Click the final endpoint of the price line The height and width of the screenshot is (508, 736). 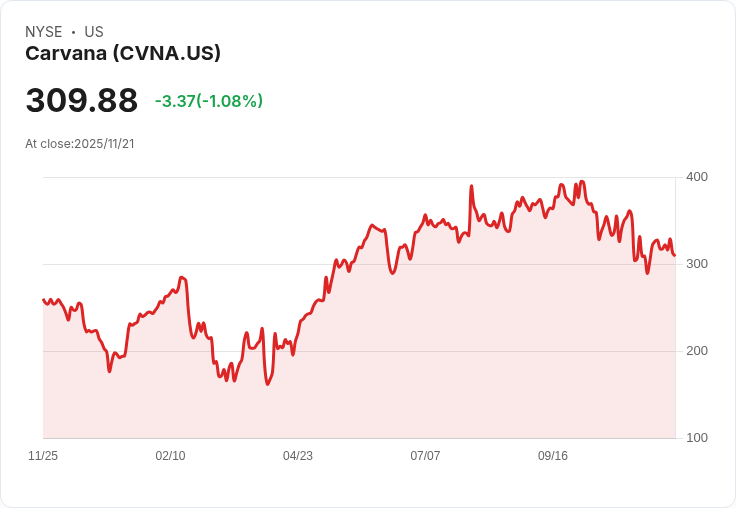point(675,255)
